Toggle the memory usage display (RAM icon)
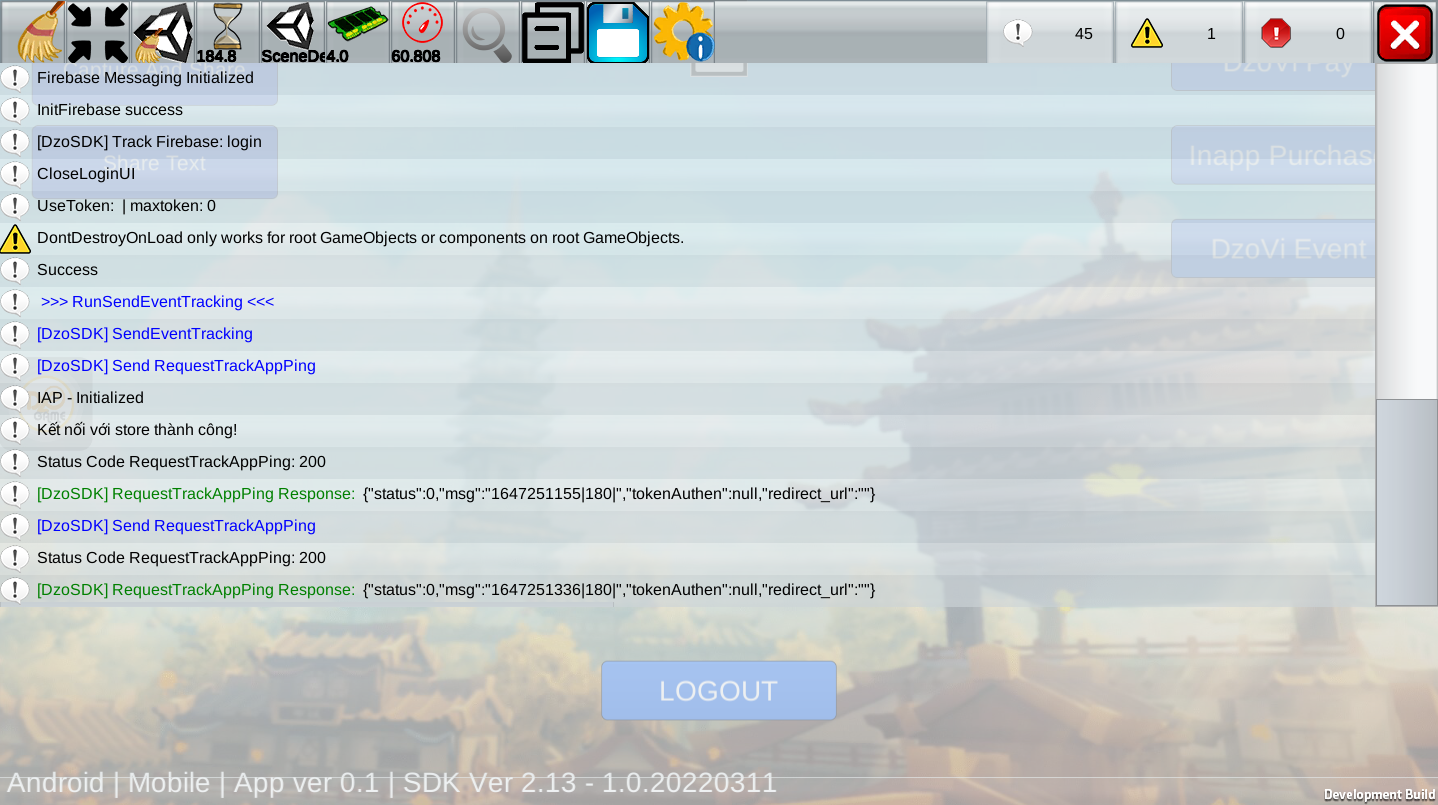 tap(358, 32)
